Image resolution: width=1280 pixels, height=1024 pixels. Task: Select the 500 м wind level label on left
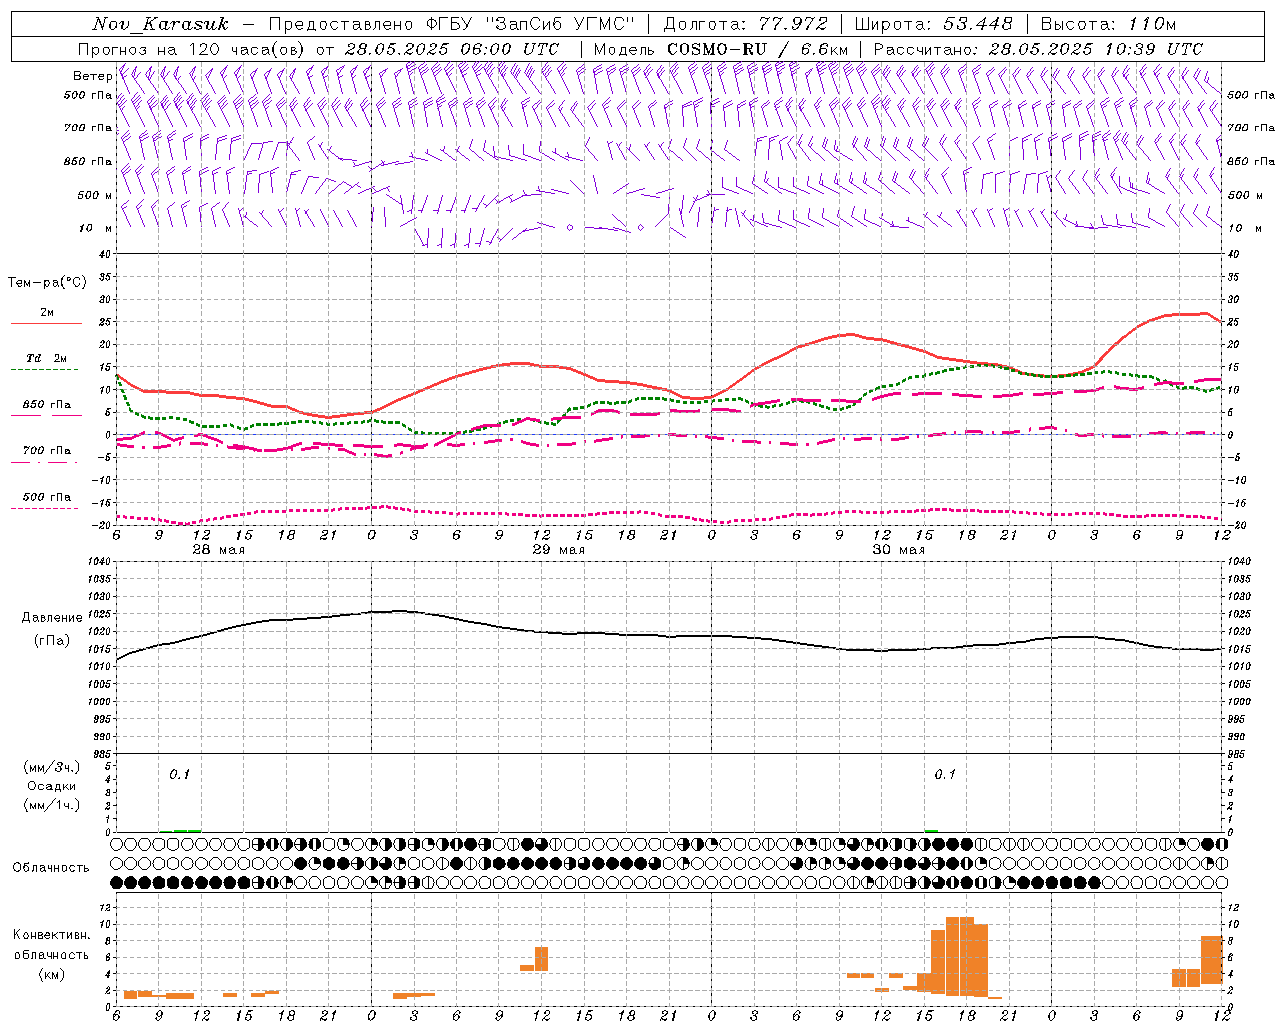95,195
